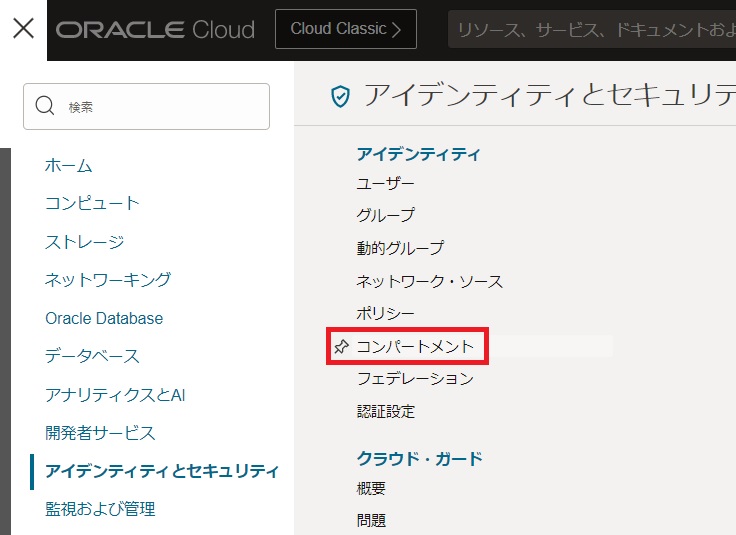The image size is (736, 535).
Task: Open the ストレージ menu category
Action: (x=84, y=242)
